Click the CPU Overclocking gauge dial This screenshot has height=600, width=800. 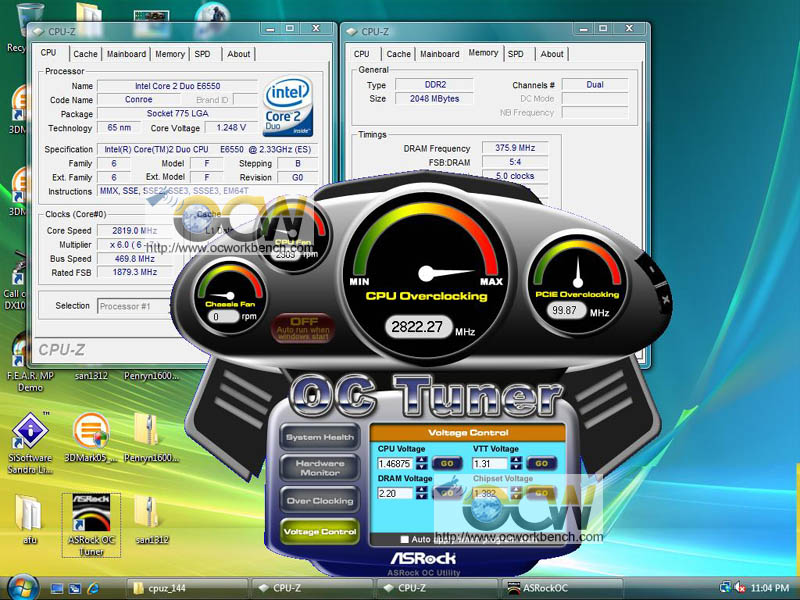point(427,273)
